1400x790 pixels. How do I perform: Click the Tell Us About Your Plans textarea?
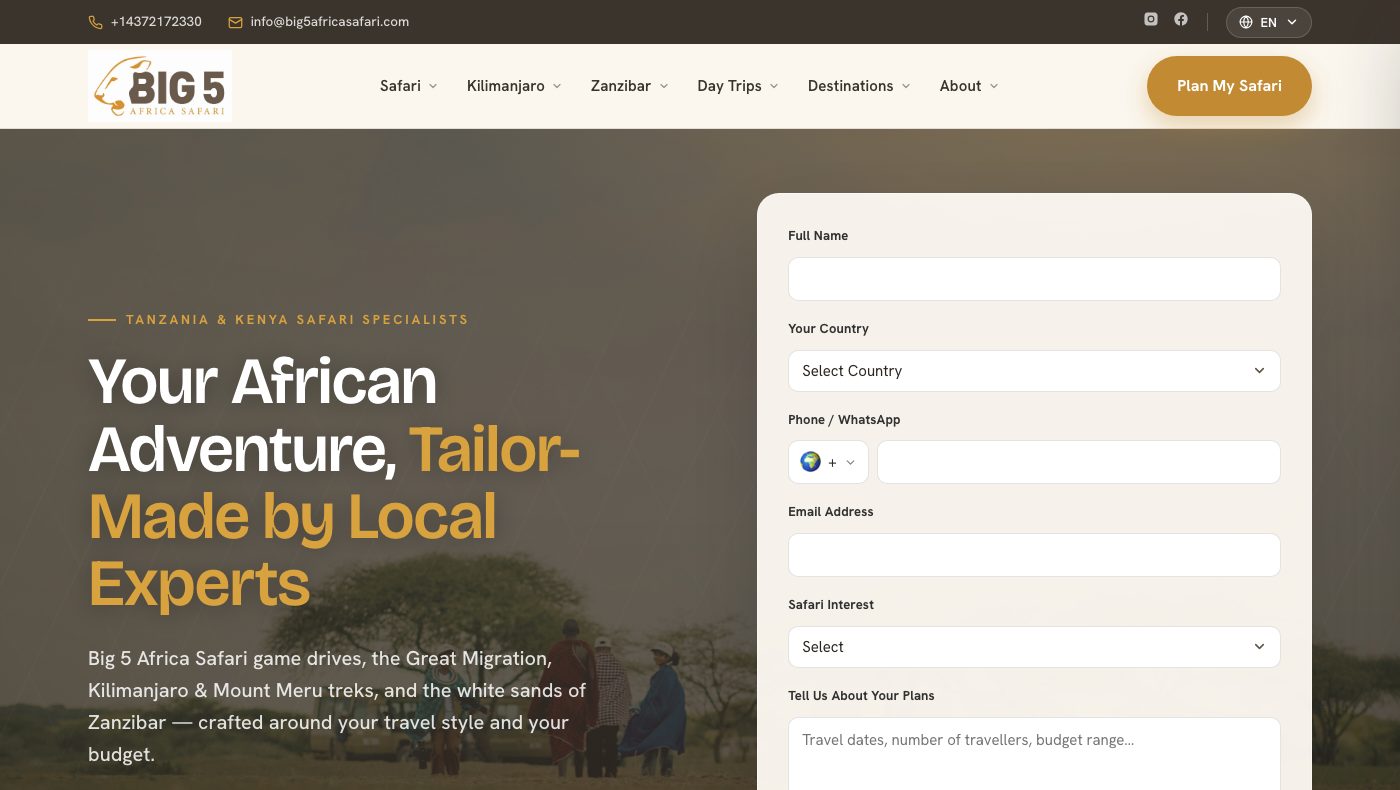point(1034,754)
